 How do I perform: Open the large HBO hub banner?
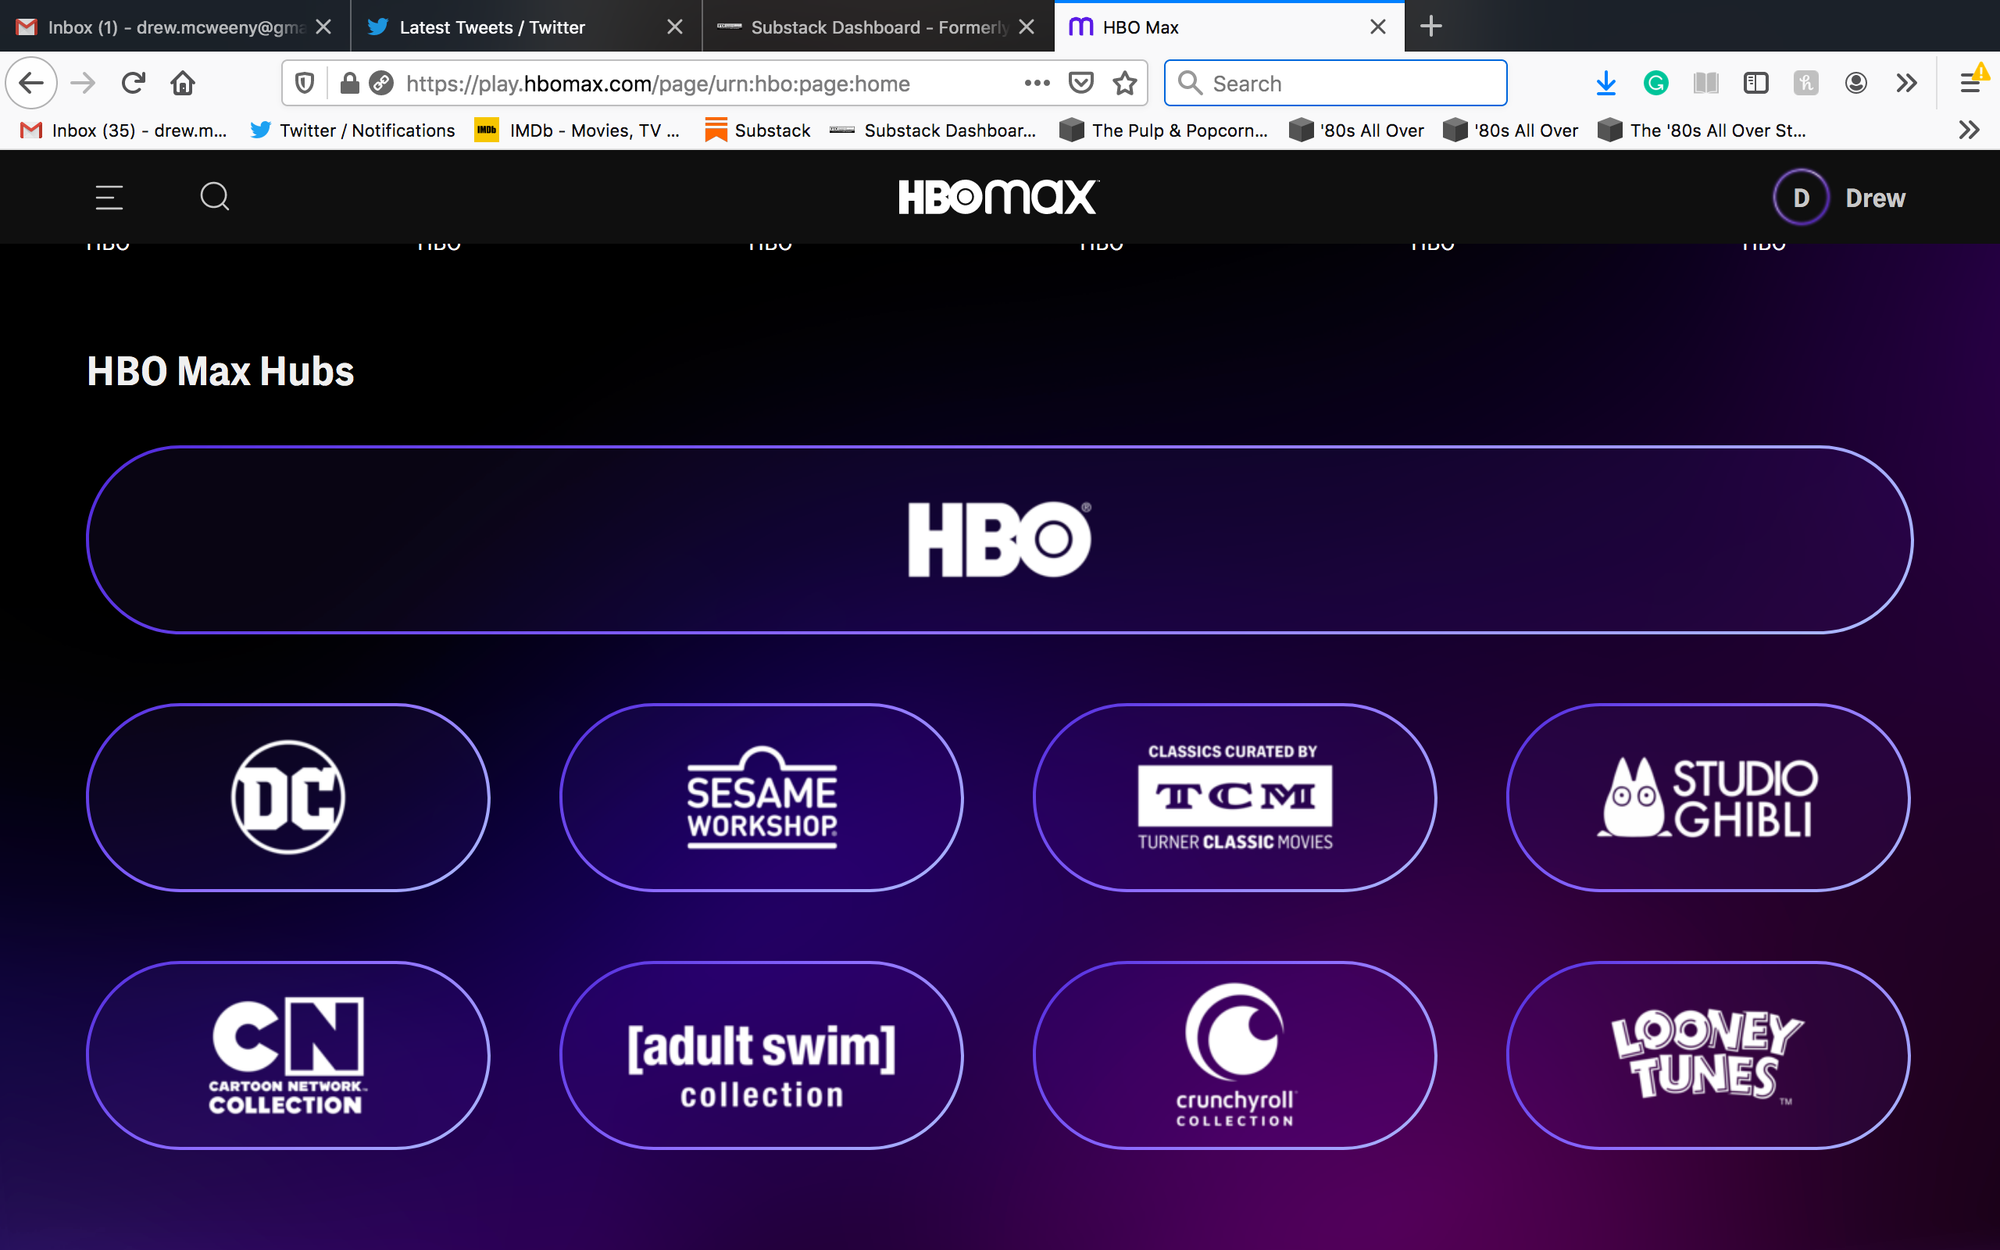click(999, 540)
